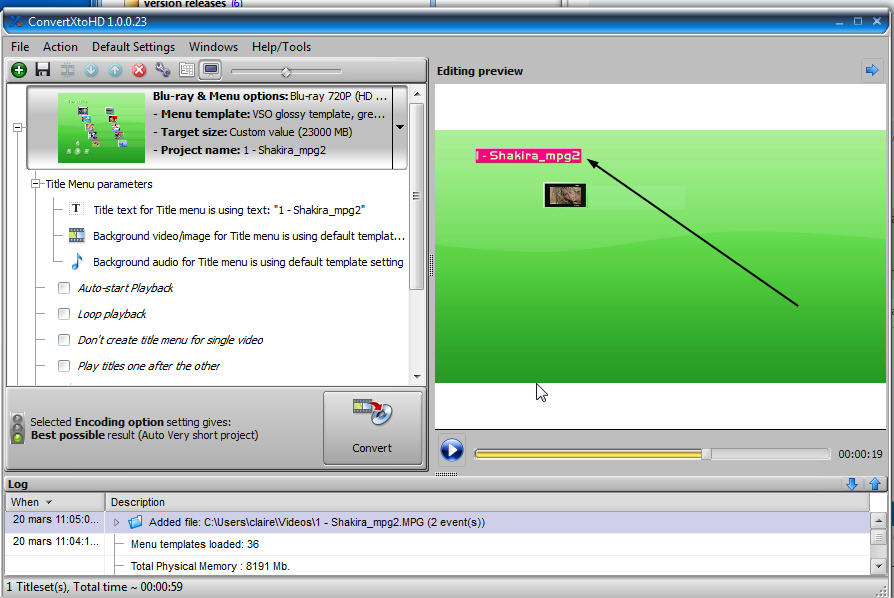Viewport: 894px width, 598px height.
Task: Click the settings tree scroll up arrow
Action: point(417,94)
